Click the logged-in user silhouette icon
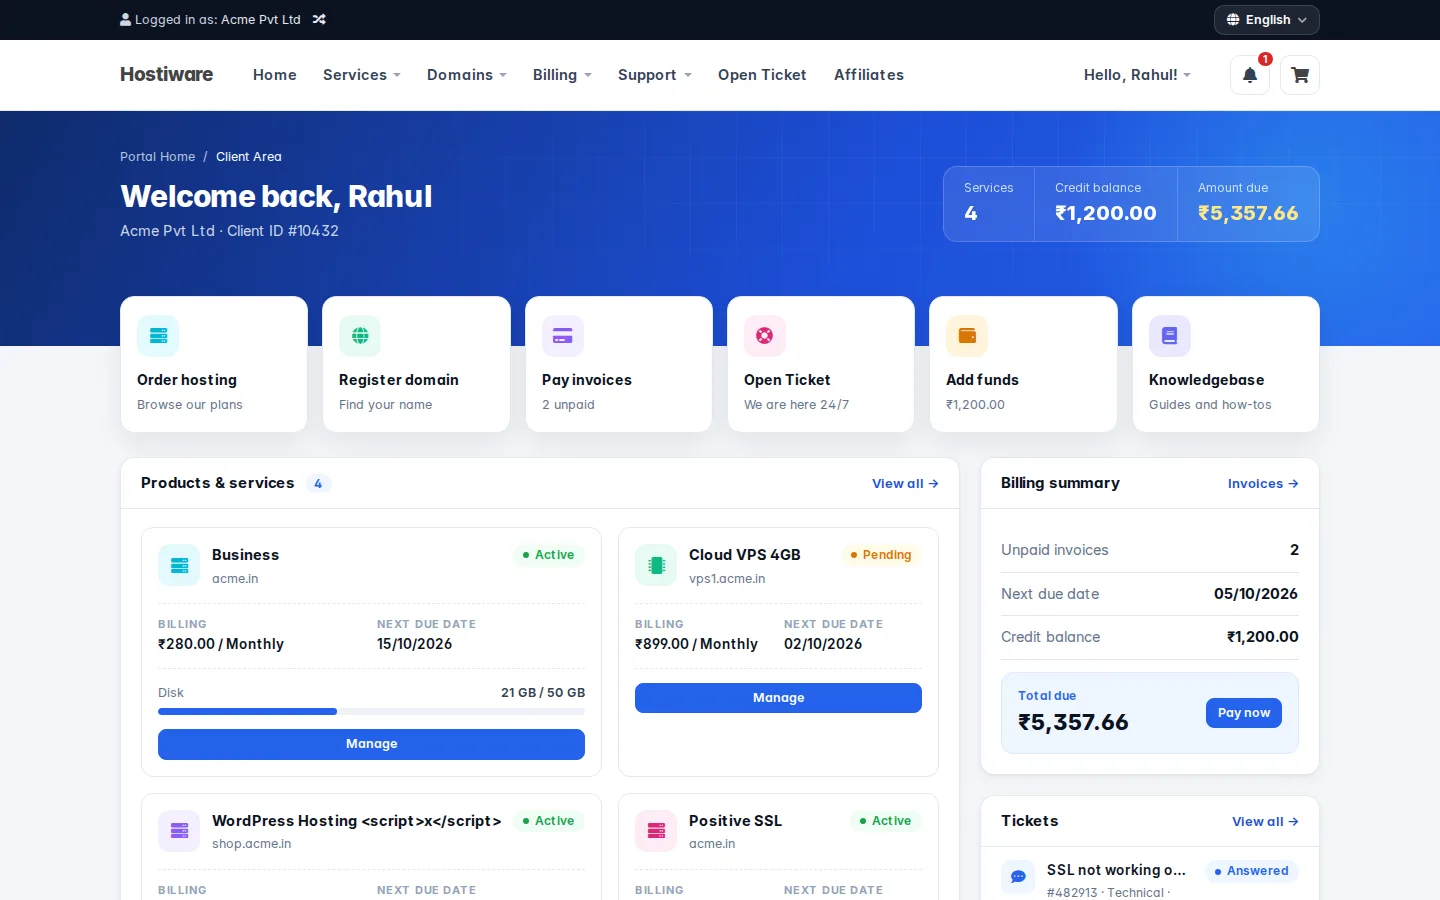The height and width of the screenshot is (900, 1440). click(125, 19)
